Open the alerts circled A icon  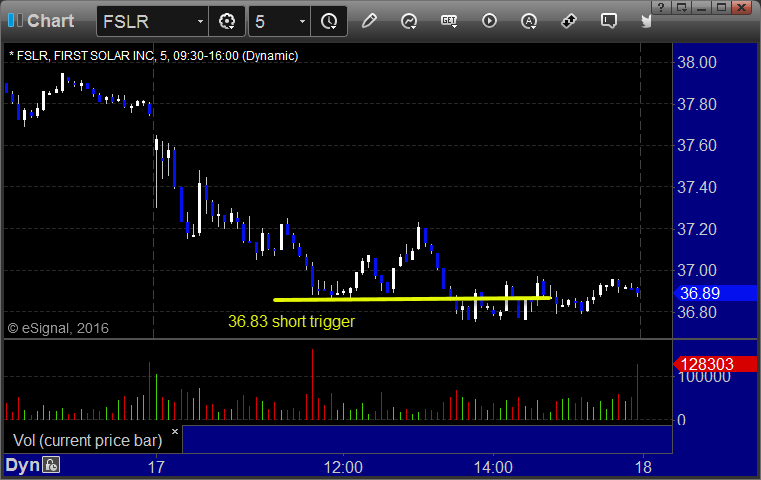529,21
